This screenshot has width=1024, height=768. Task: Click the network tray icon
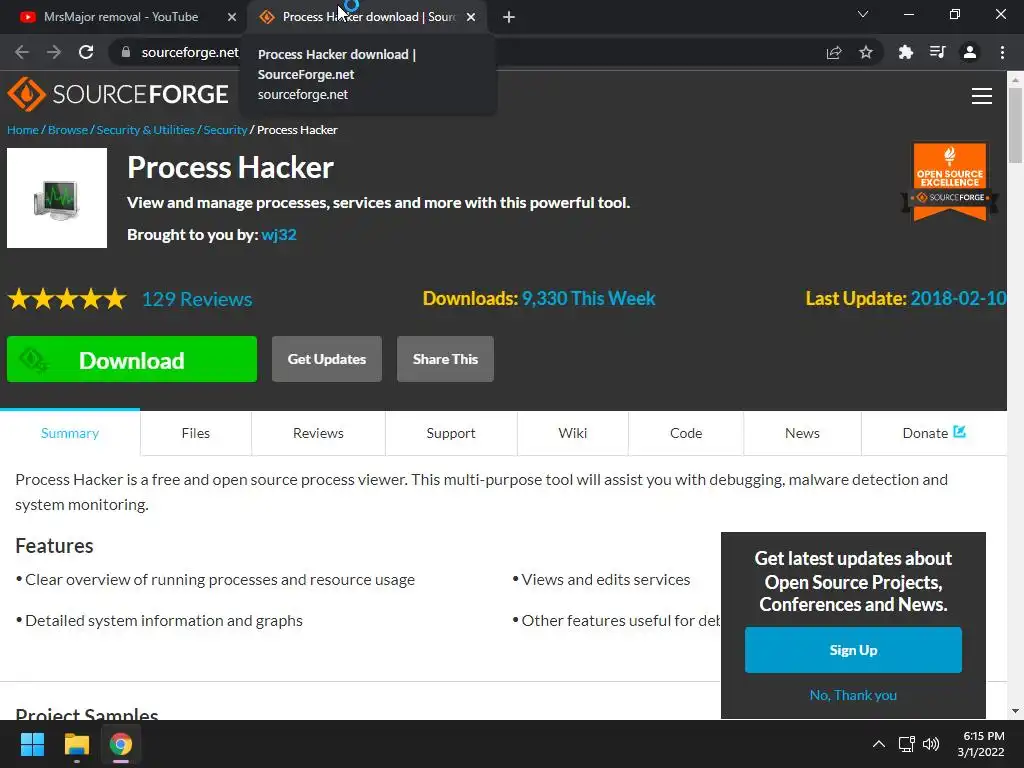pos(906,744)
